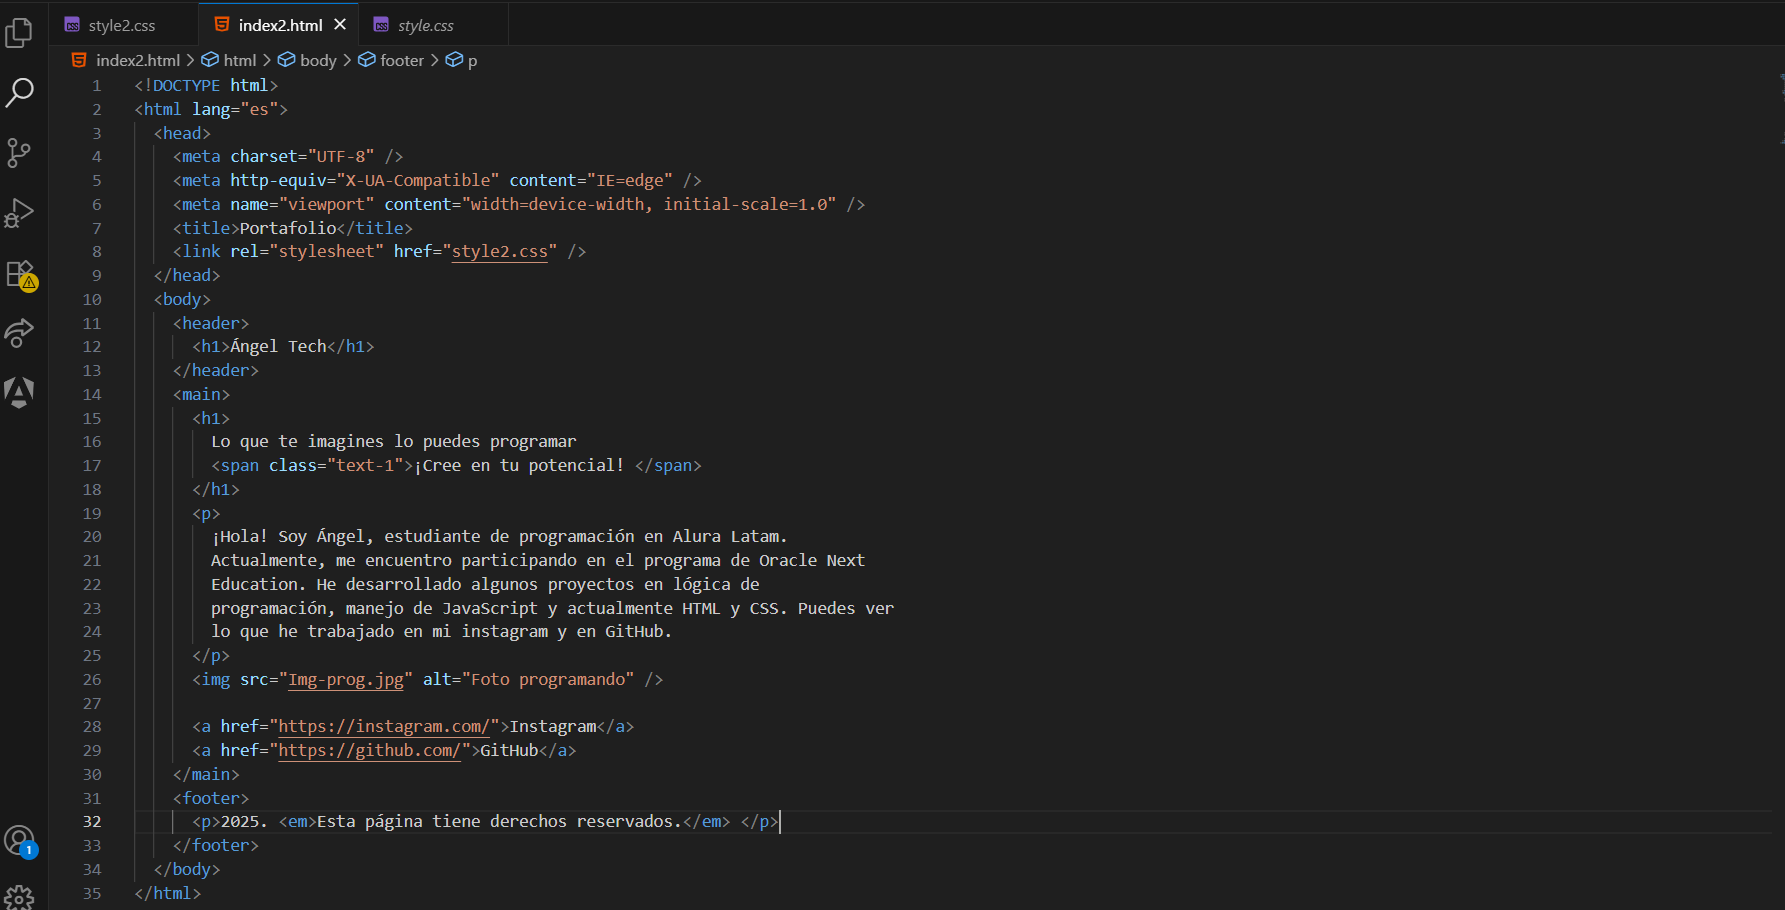1785x910 pixels.
Task: Click the https://github.com/ link
Action: point(370,750)
